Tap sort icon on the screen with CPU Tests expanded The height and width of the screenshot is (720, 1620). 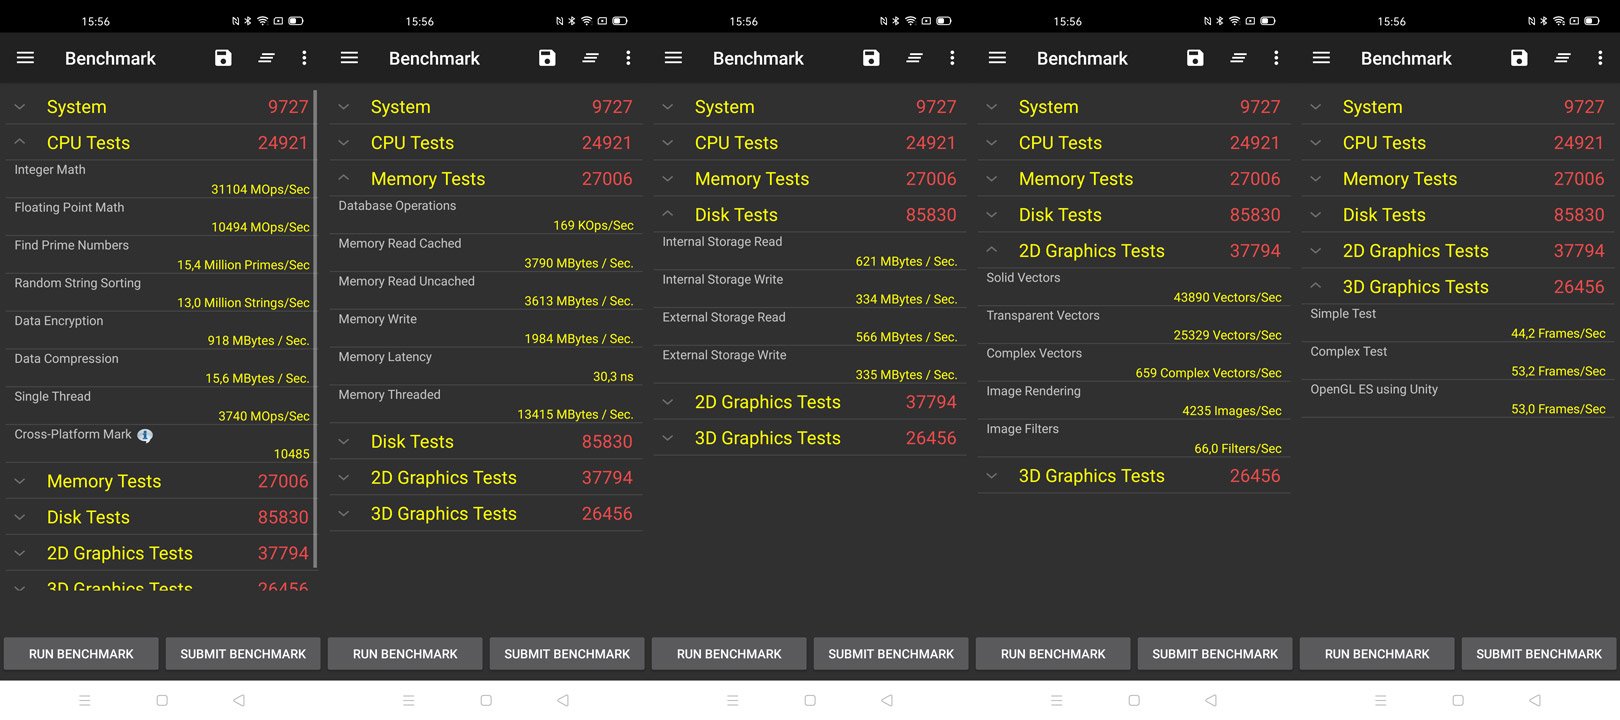pyautogui.click(x=266, y=58)
